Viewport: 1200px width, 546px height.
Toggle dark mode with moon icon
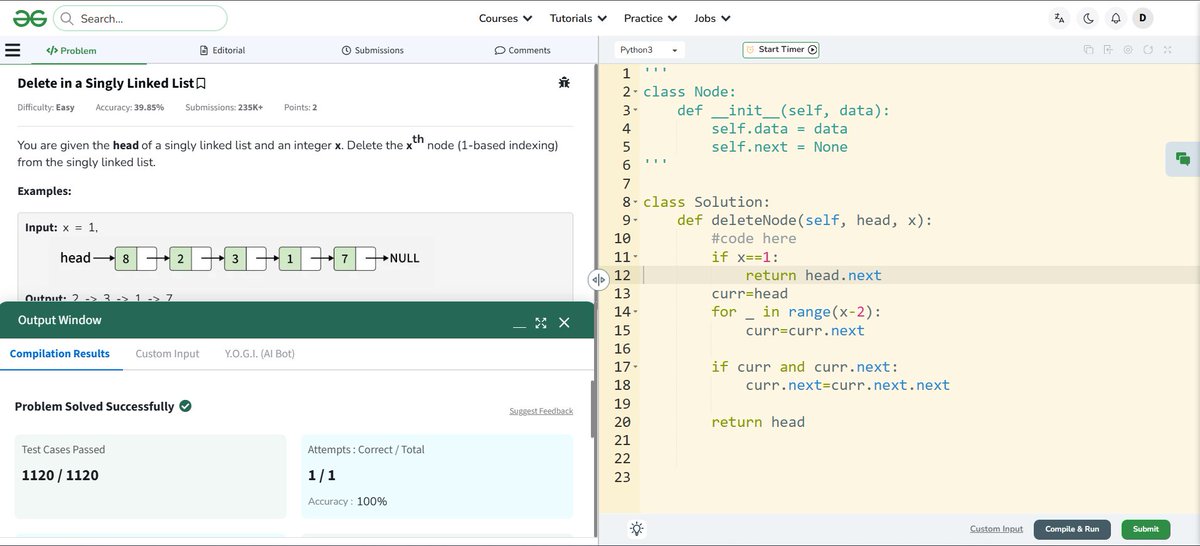click(1088, 18)
